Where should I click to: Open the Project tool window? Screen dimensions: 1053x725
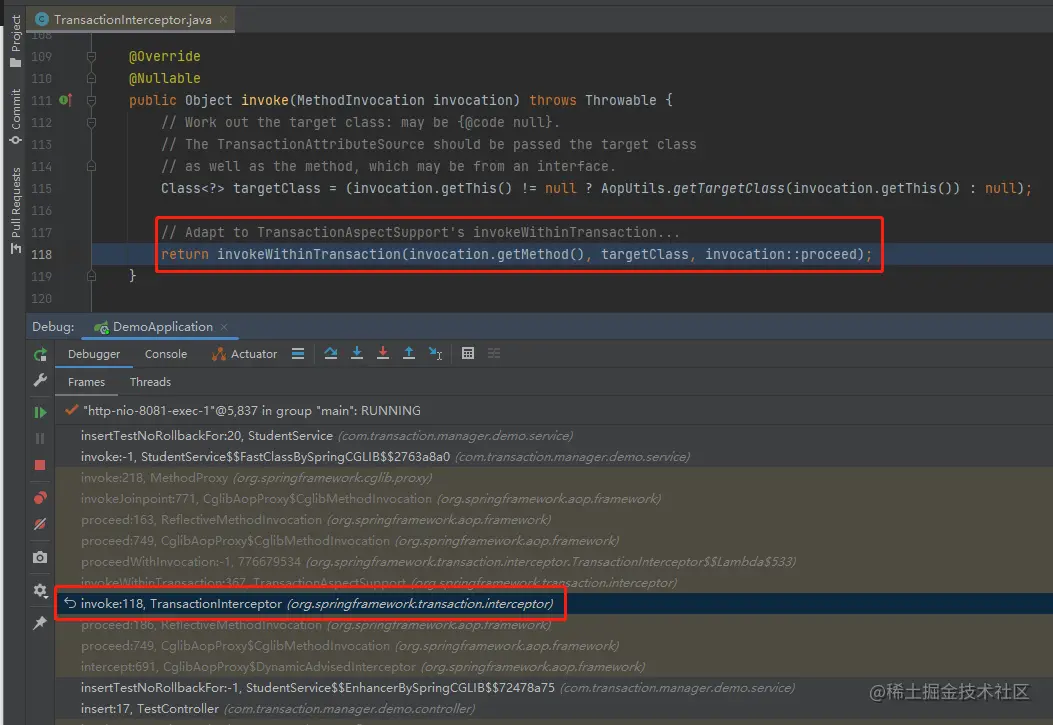15,40
